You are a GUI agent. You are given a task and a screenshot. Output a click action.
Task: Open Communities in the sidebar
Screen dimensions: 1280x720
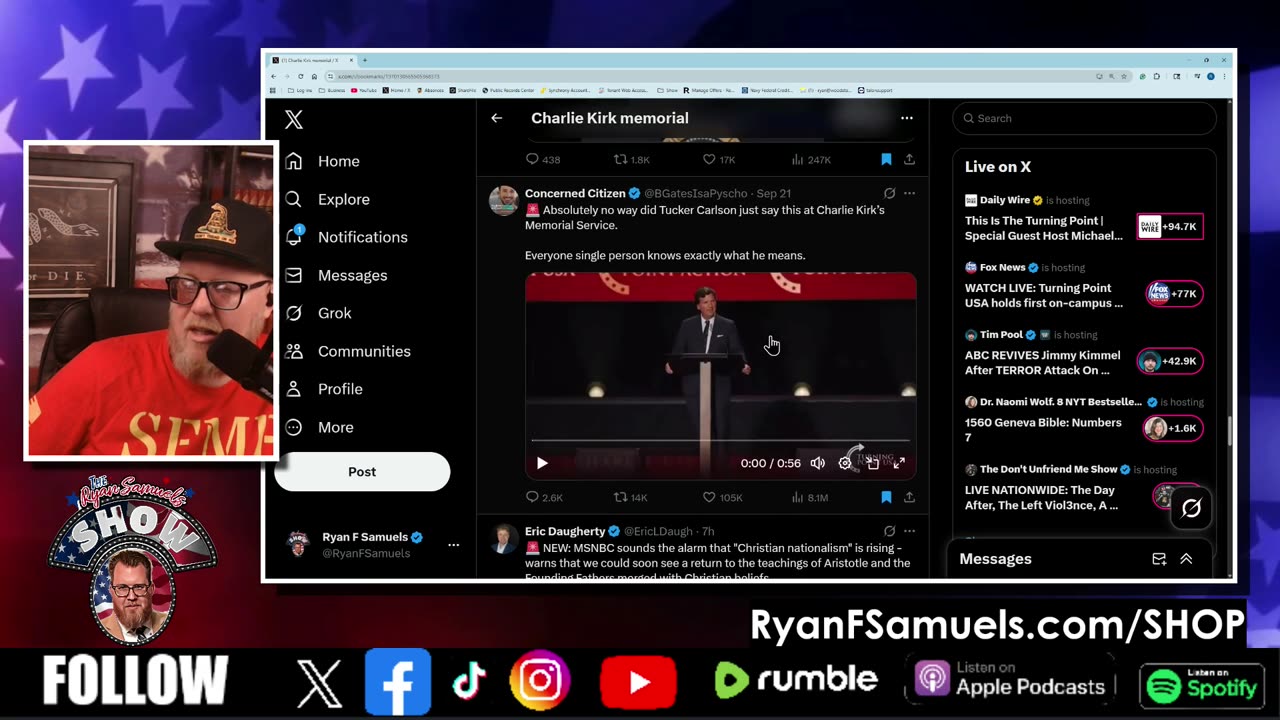click(x=348, y=351)
